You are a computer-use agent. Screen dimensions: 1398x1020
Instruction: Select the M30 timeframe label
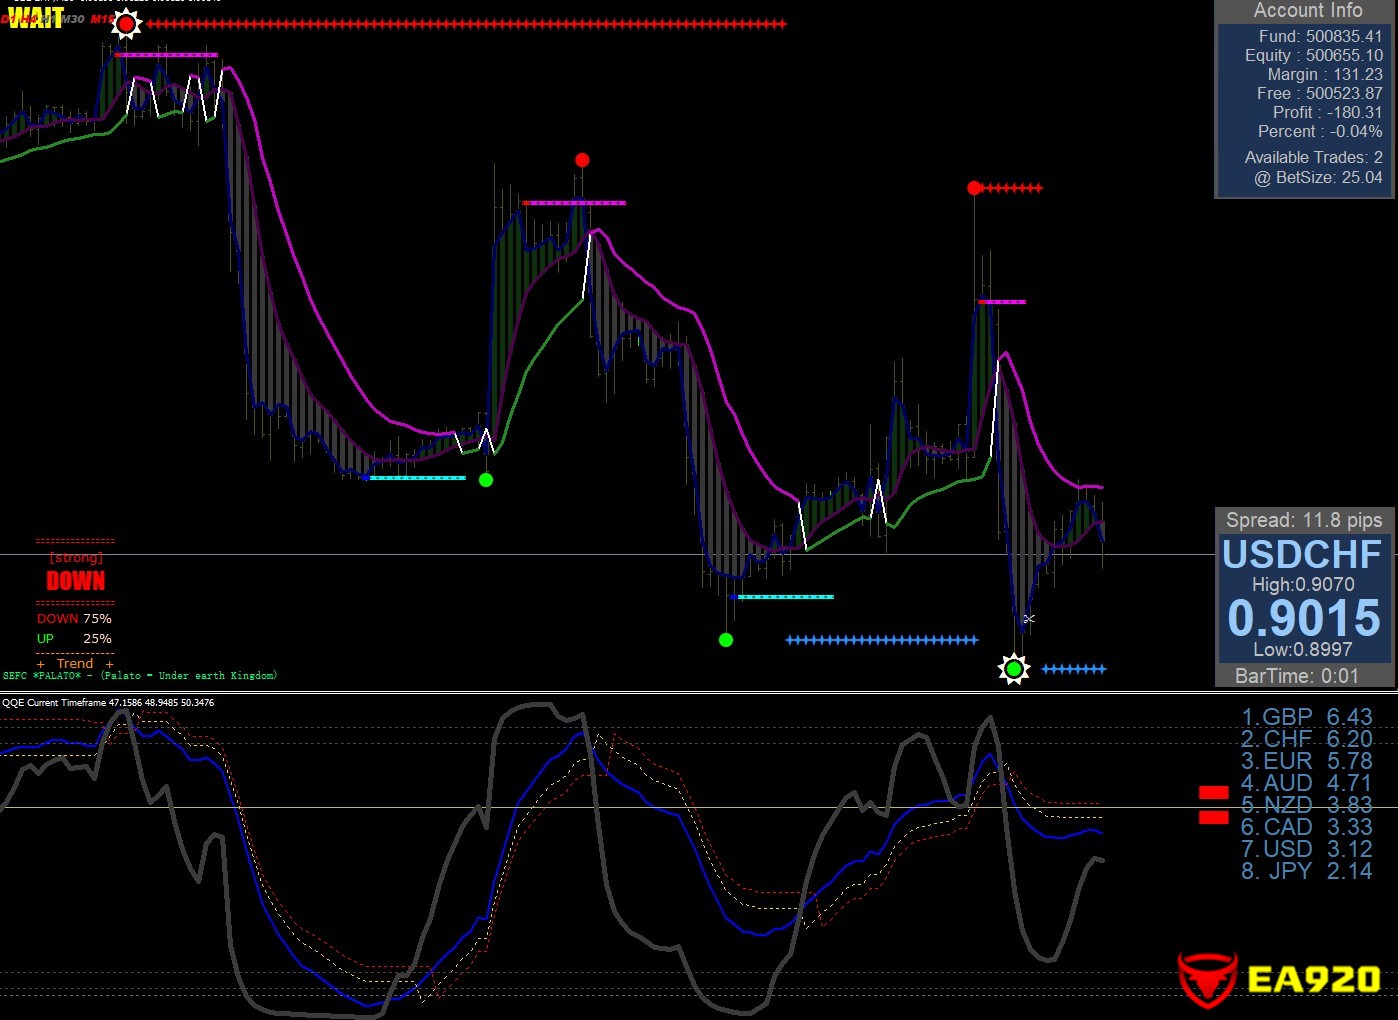[x=73, y=19]
